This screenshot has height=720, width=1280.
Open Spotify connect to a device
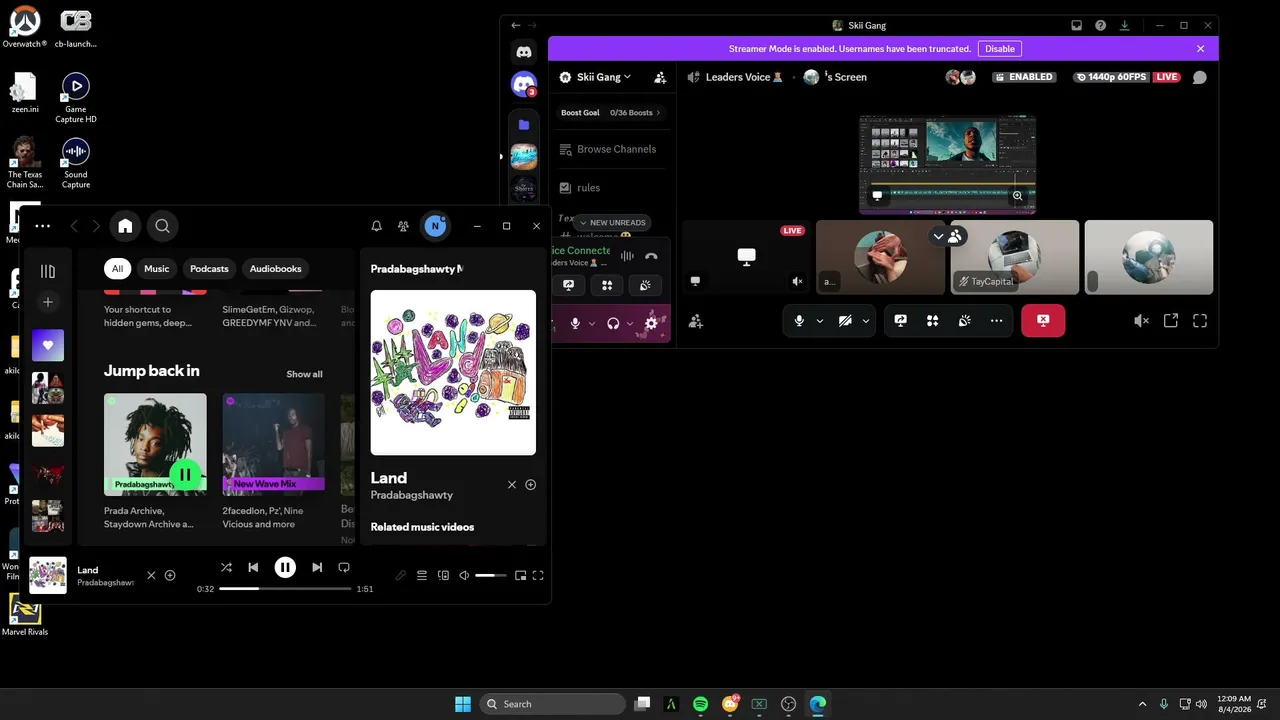(x=444, y=575)
